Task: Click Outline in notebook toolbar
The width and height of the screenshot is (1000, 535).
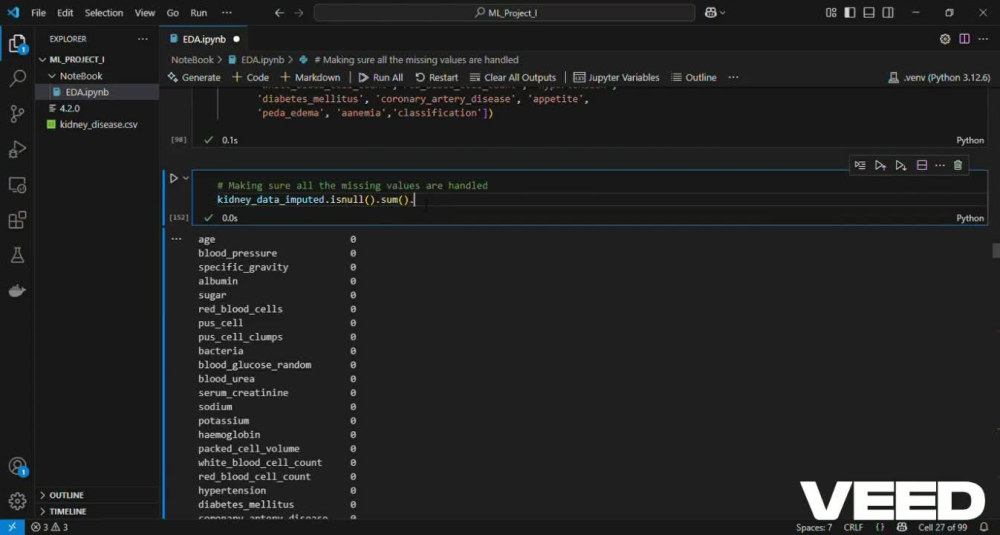Action: [x=694, y=77]
